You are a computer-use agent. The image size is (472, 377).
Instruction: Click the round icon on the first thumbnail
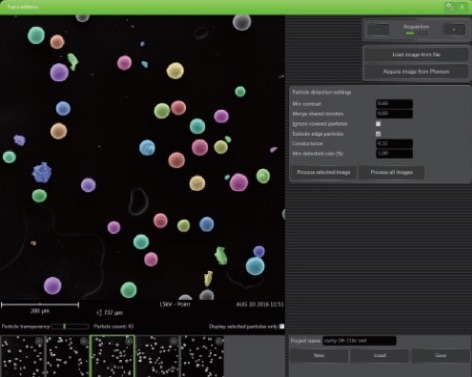click(39, 341)
